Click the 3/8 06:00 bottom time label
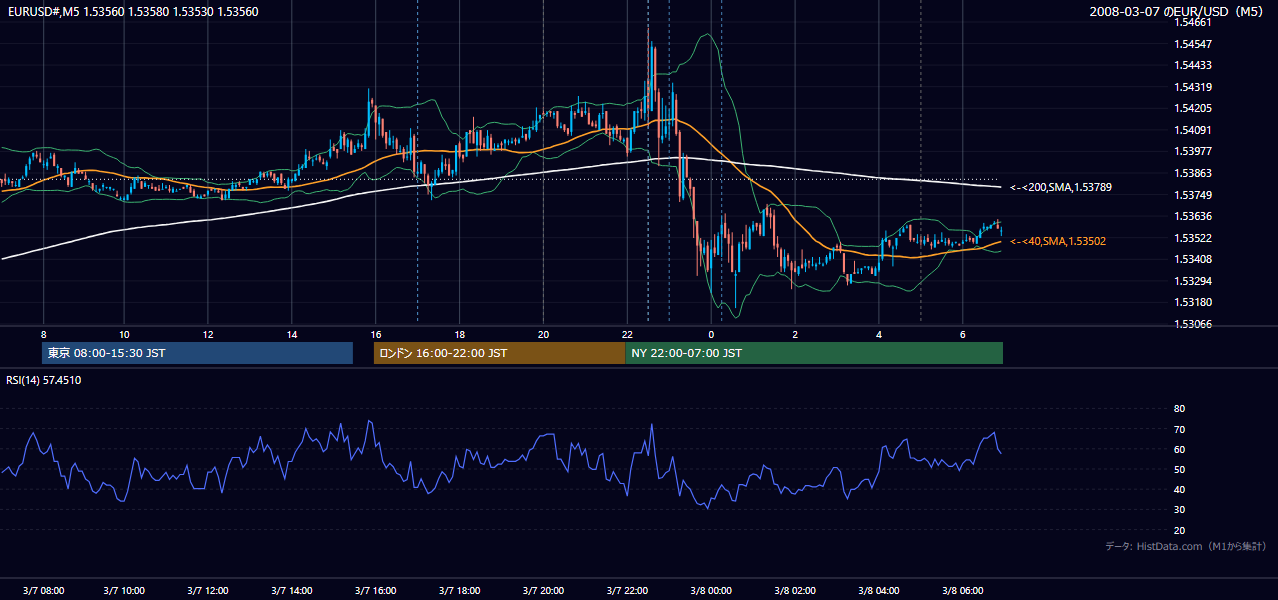 [x=962, y=590]
